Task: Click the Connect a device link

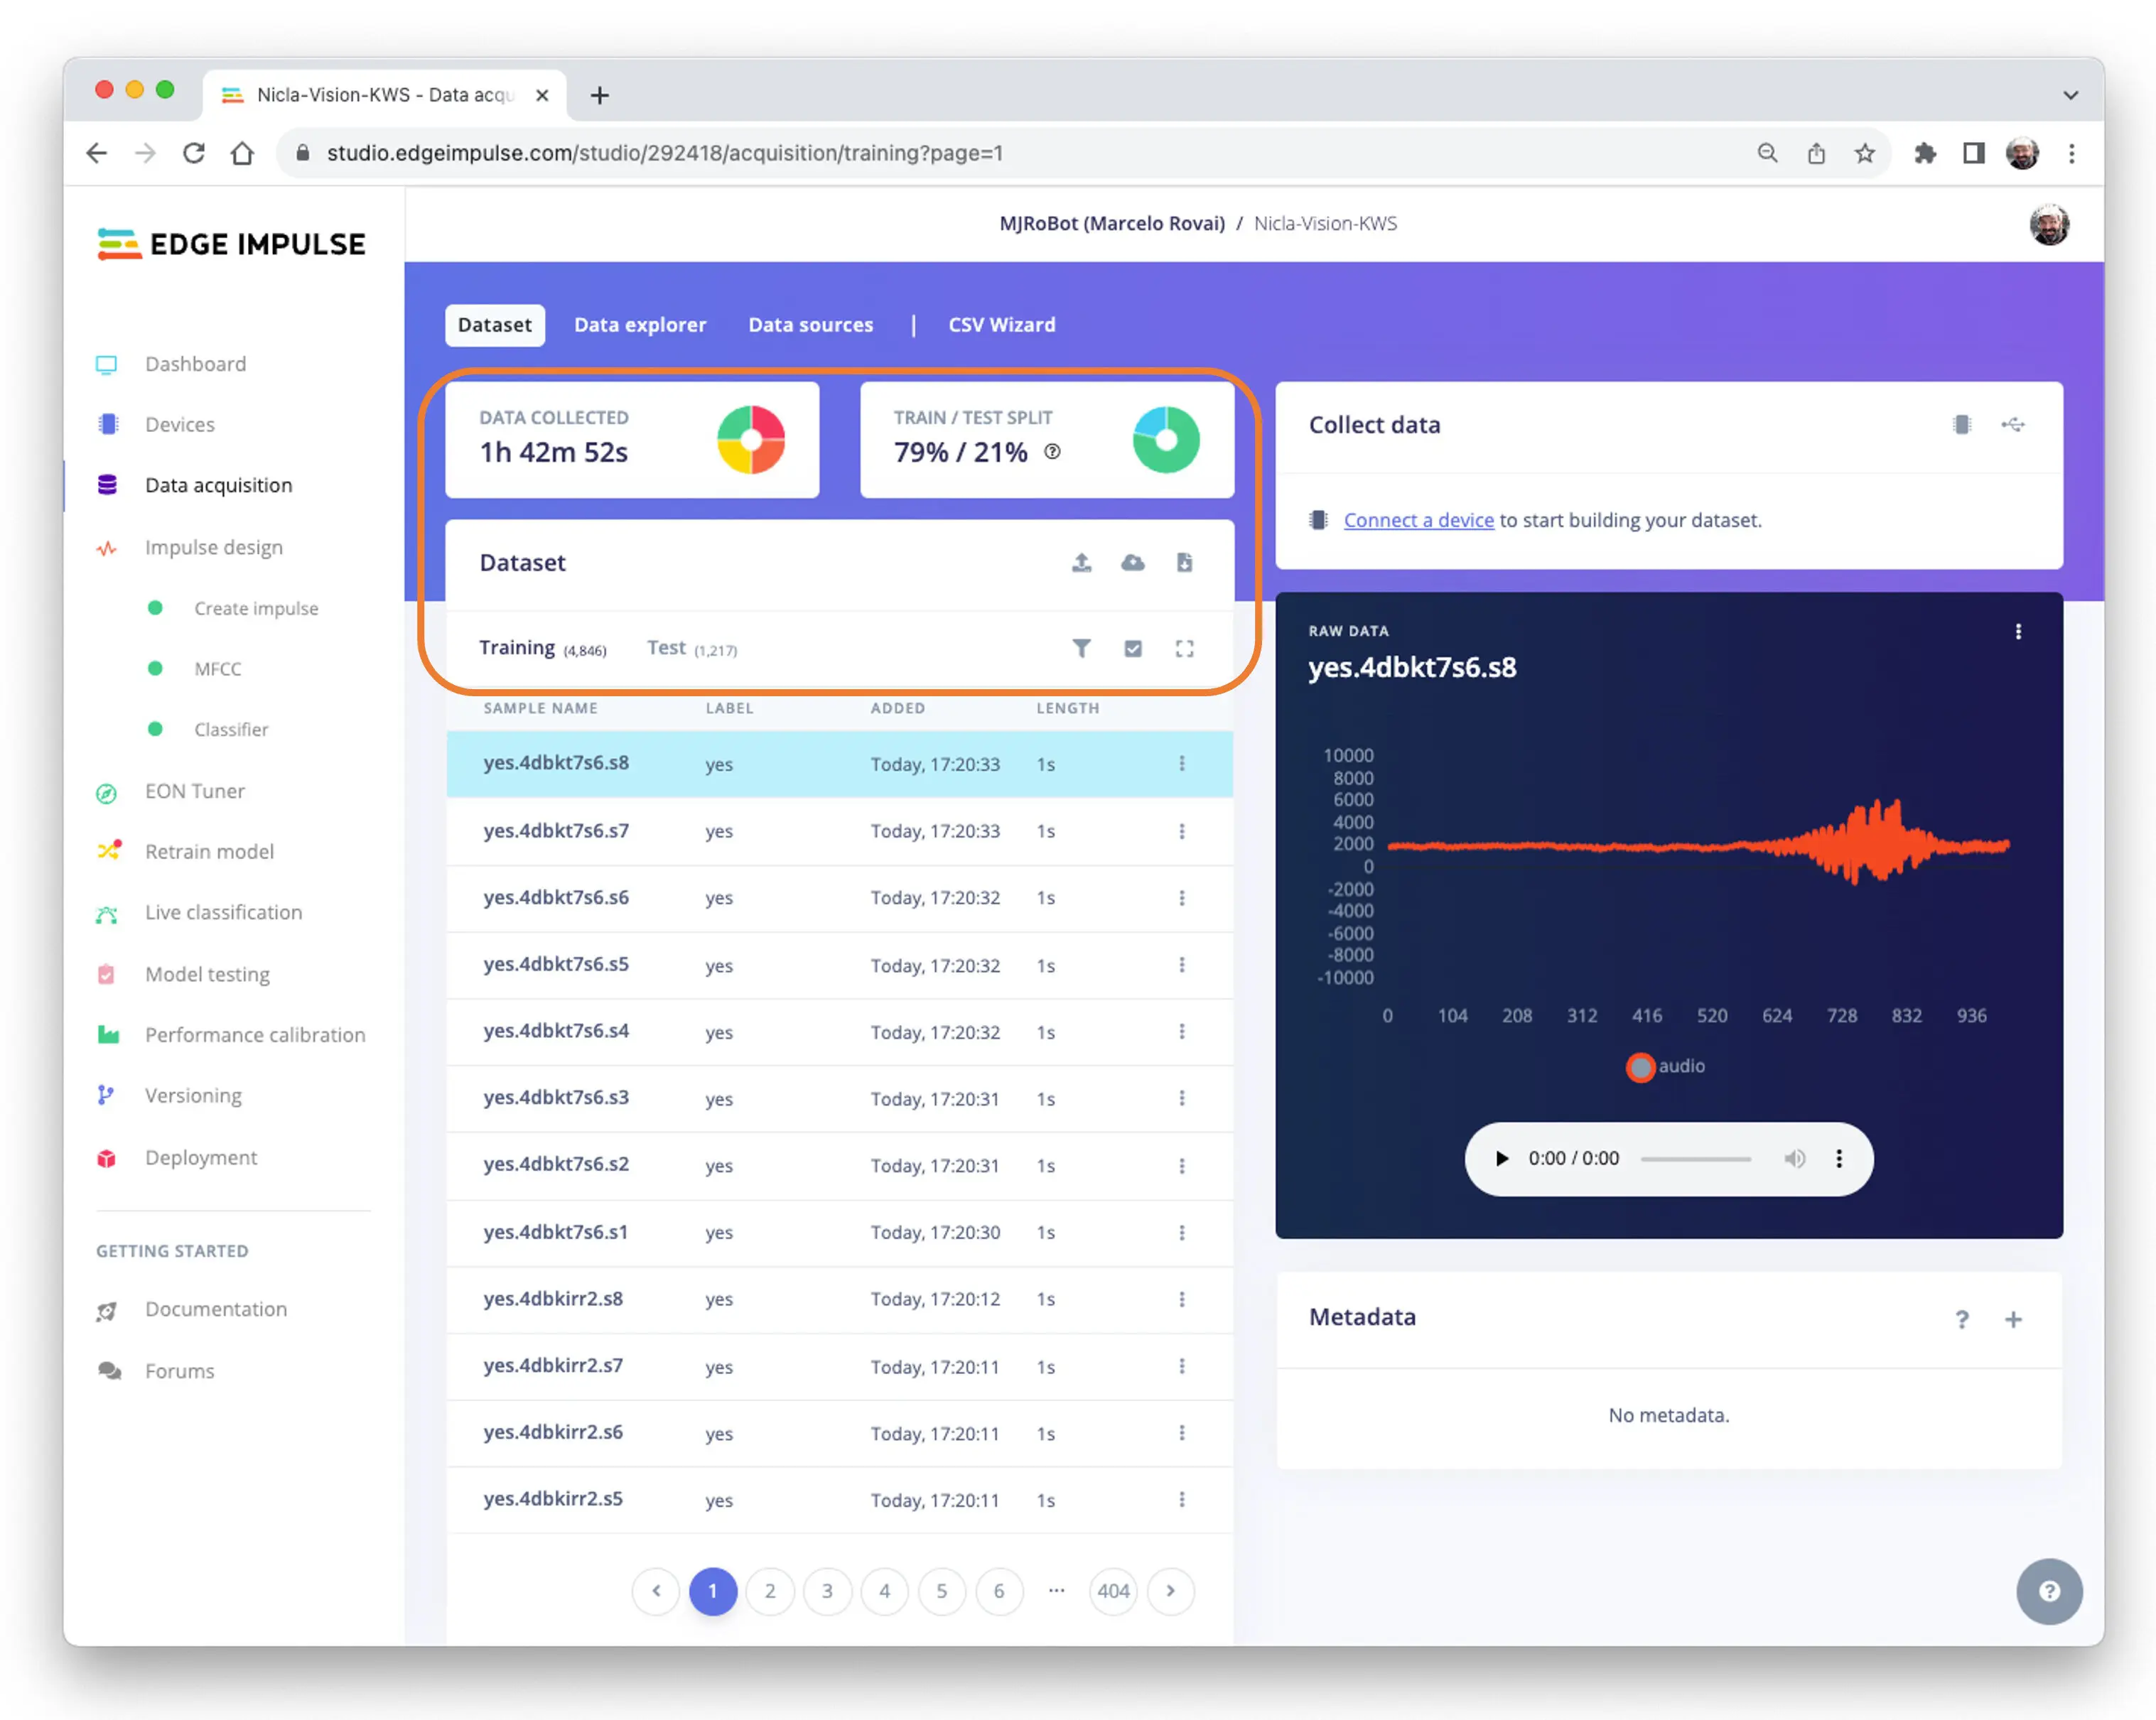Action: point(1417,520)
